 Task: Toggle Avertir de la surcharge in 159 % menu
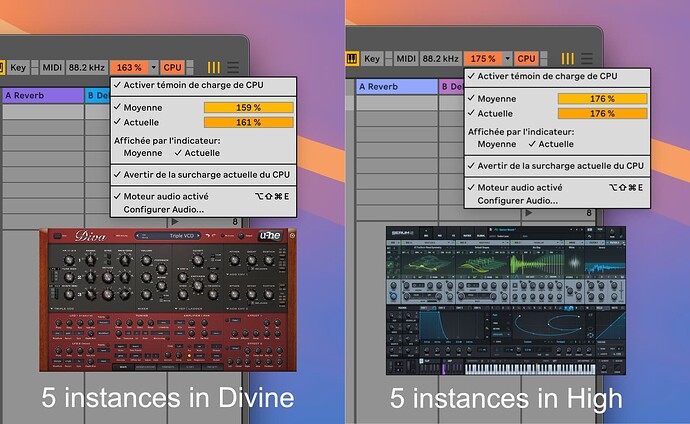pos(203,175)
